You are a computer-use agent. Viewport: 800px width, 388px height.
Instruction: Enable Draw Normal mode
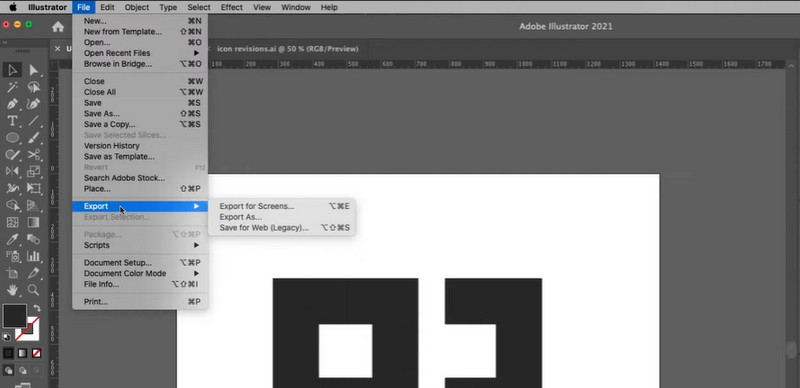coord(9,370)
